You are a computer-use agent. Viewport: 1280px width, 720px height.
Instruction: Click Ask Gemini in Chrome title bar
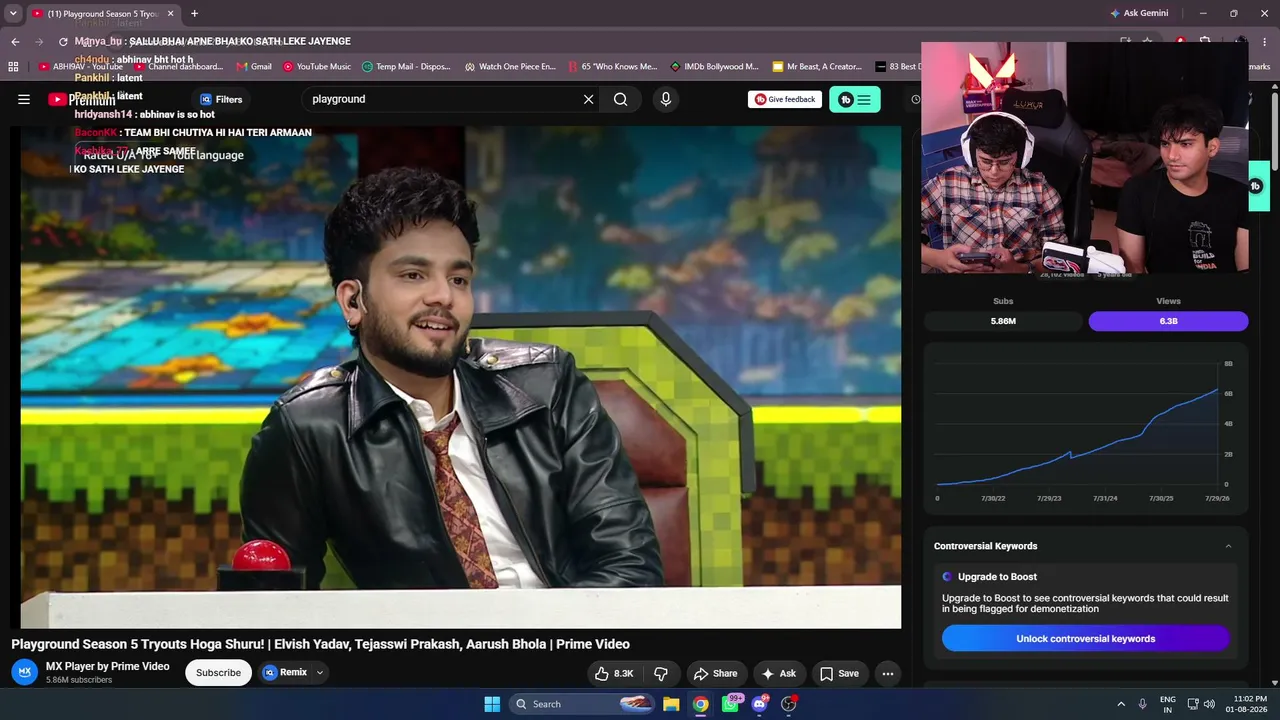(x=1138, y=13)
